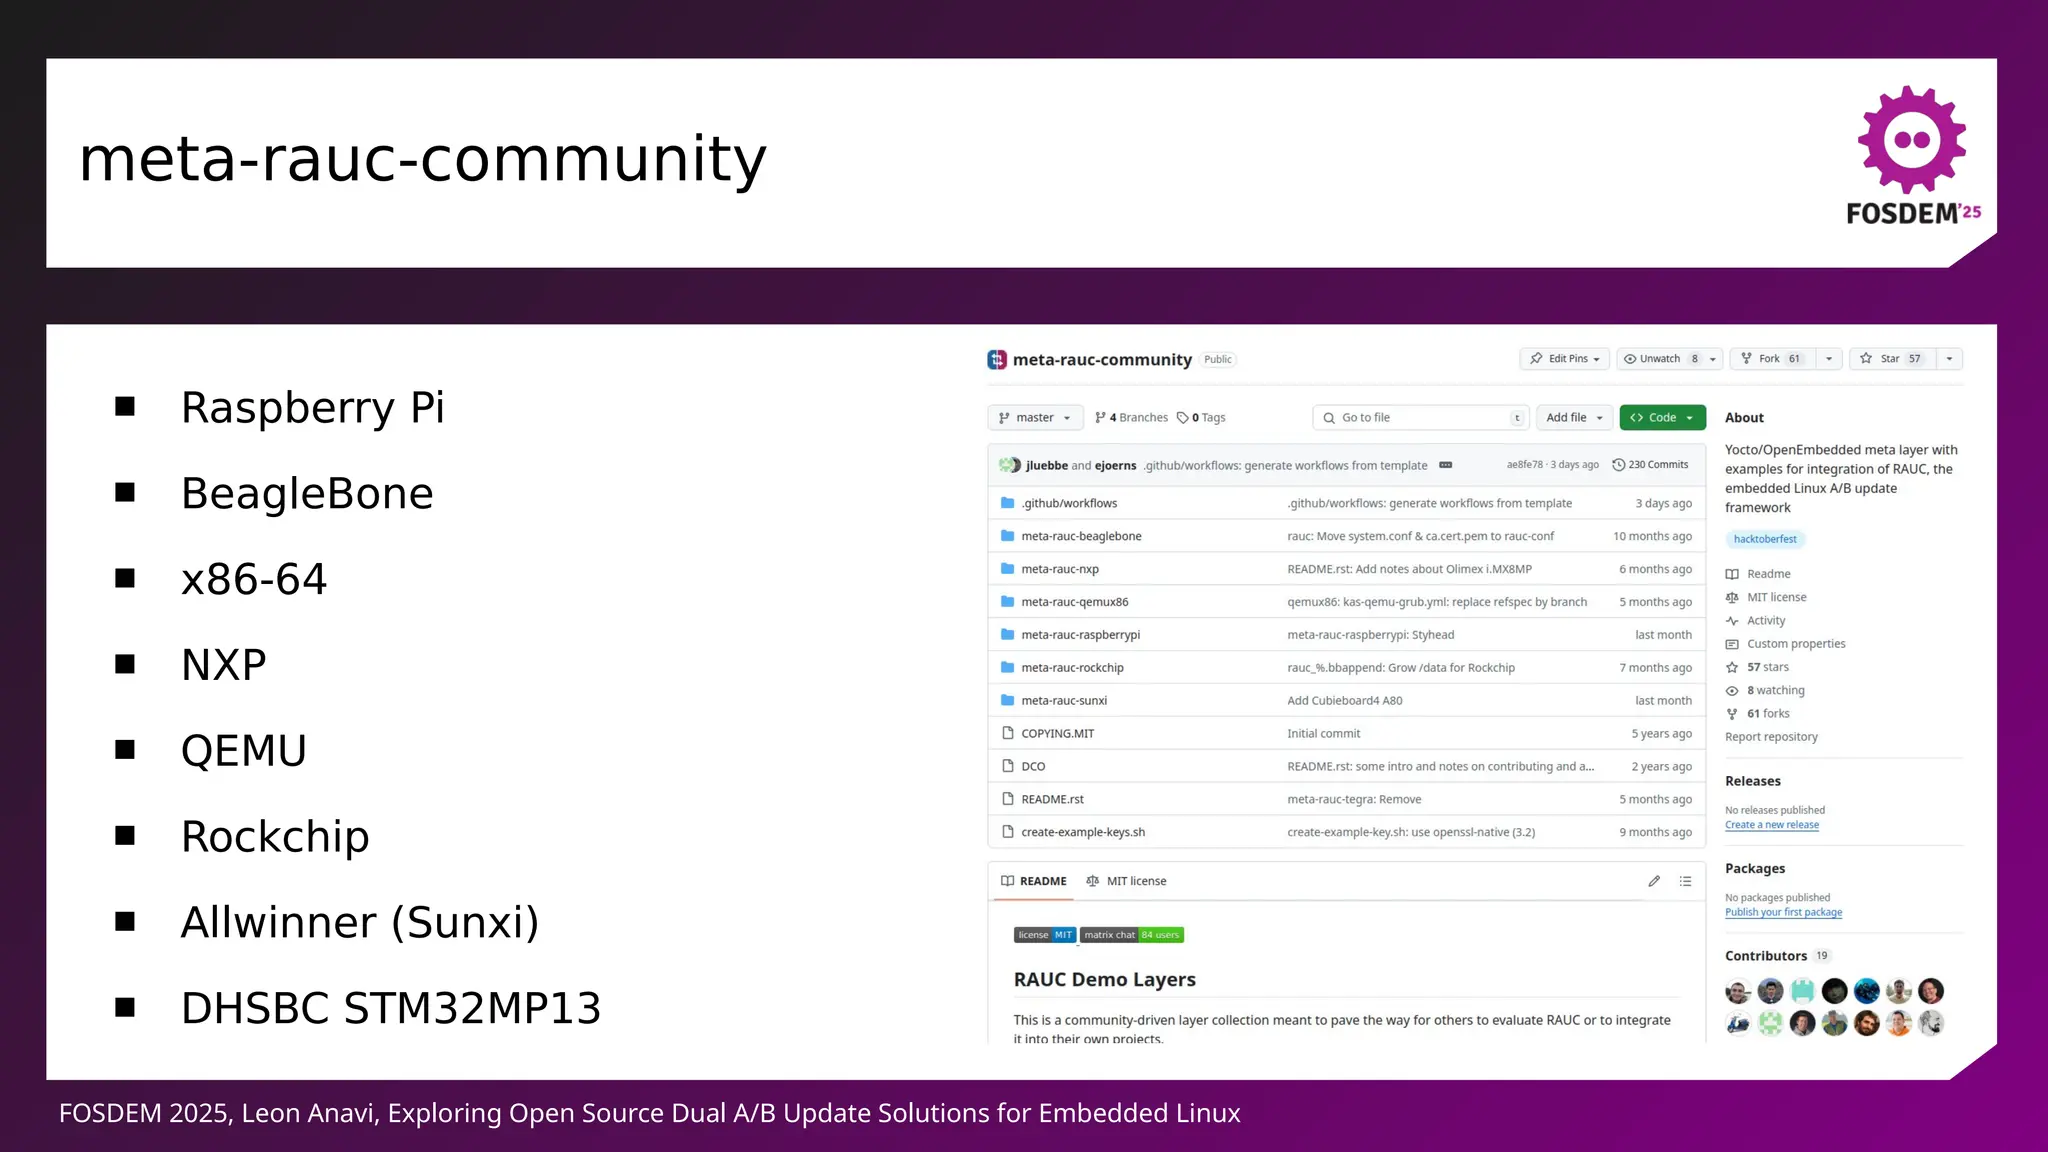The width and height of the screenshot is (2048, 1152).
Task: Open the DCO file
Action: click(x=1033, y=767)
